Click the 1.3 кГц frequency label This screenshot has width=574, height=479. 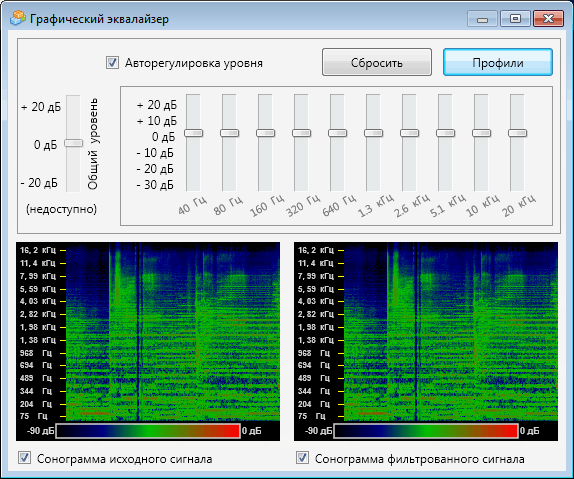coord(376,205)
